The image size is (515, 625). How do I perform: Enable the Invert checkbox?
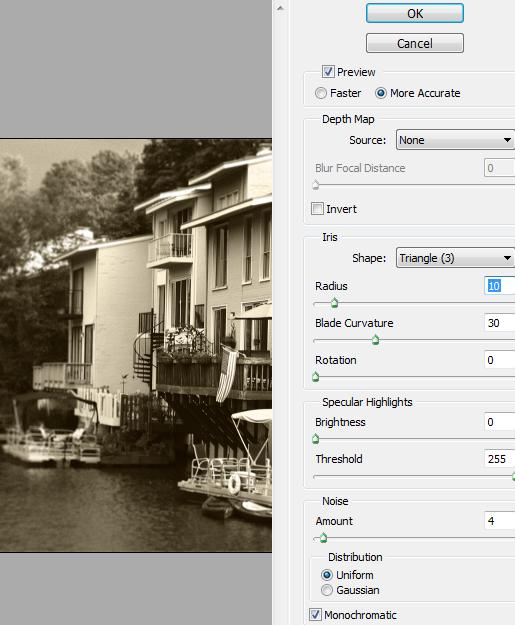(x=317, y=208)
